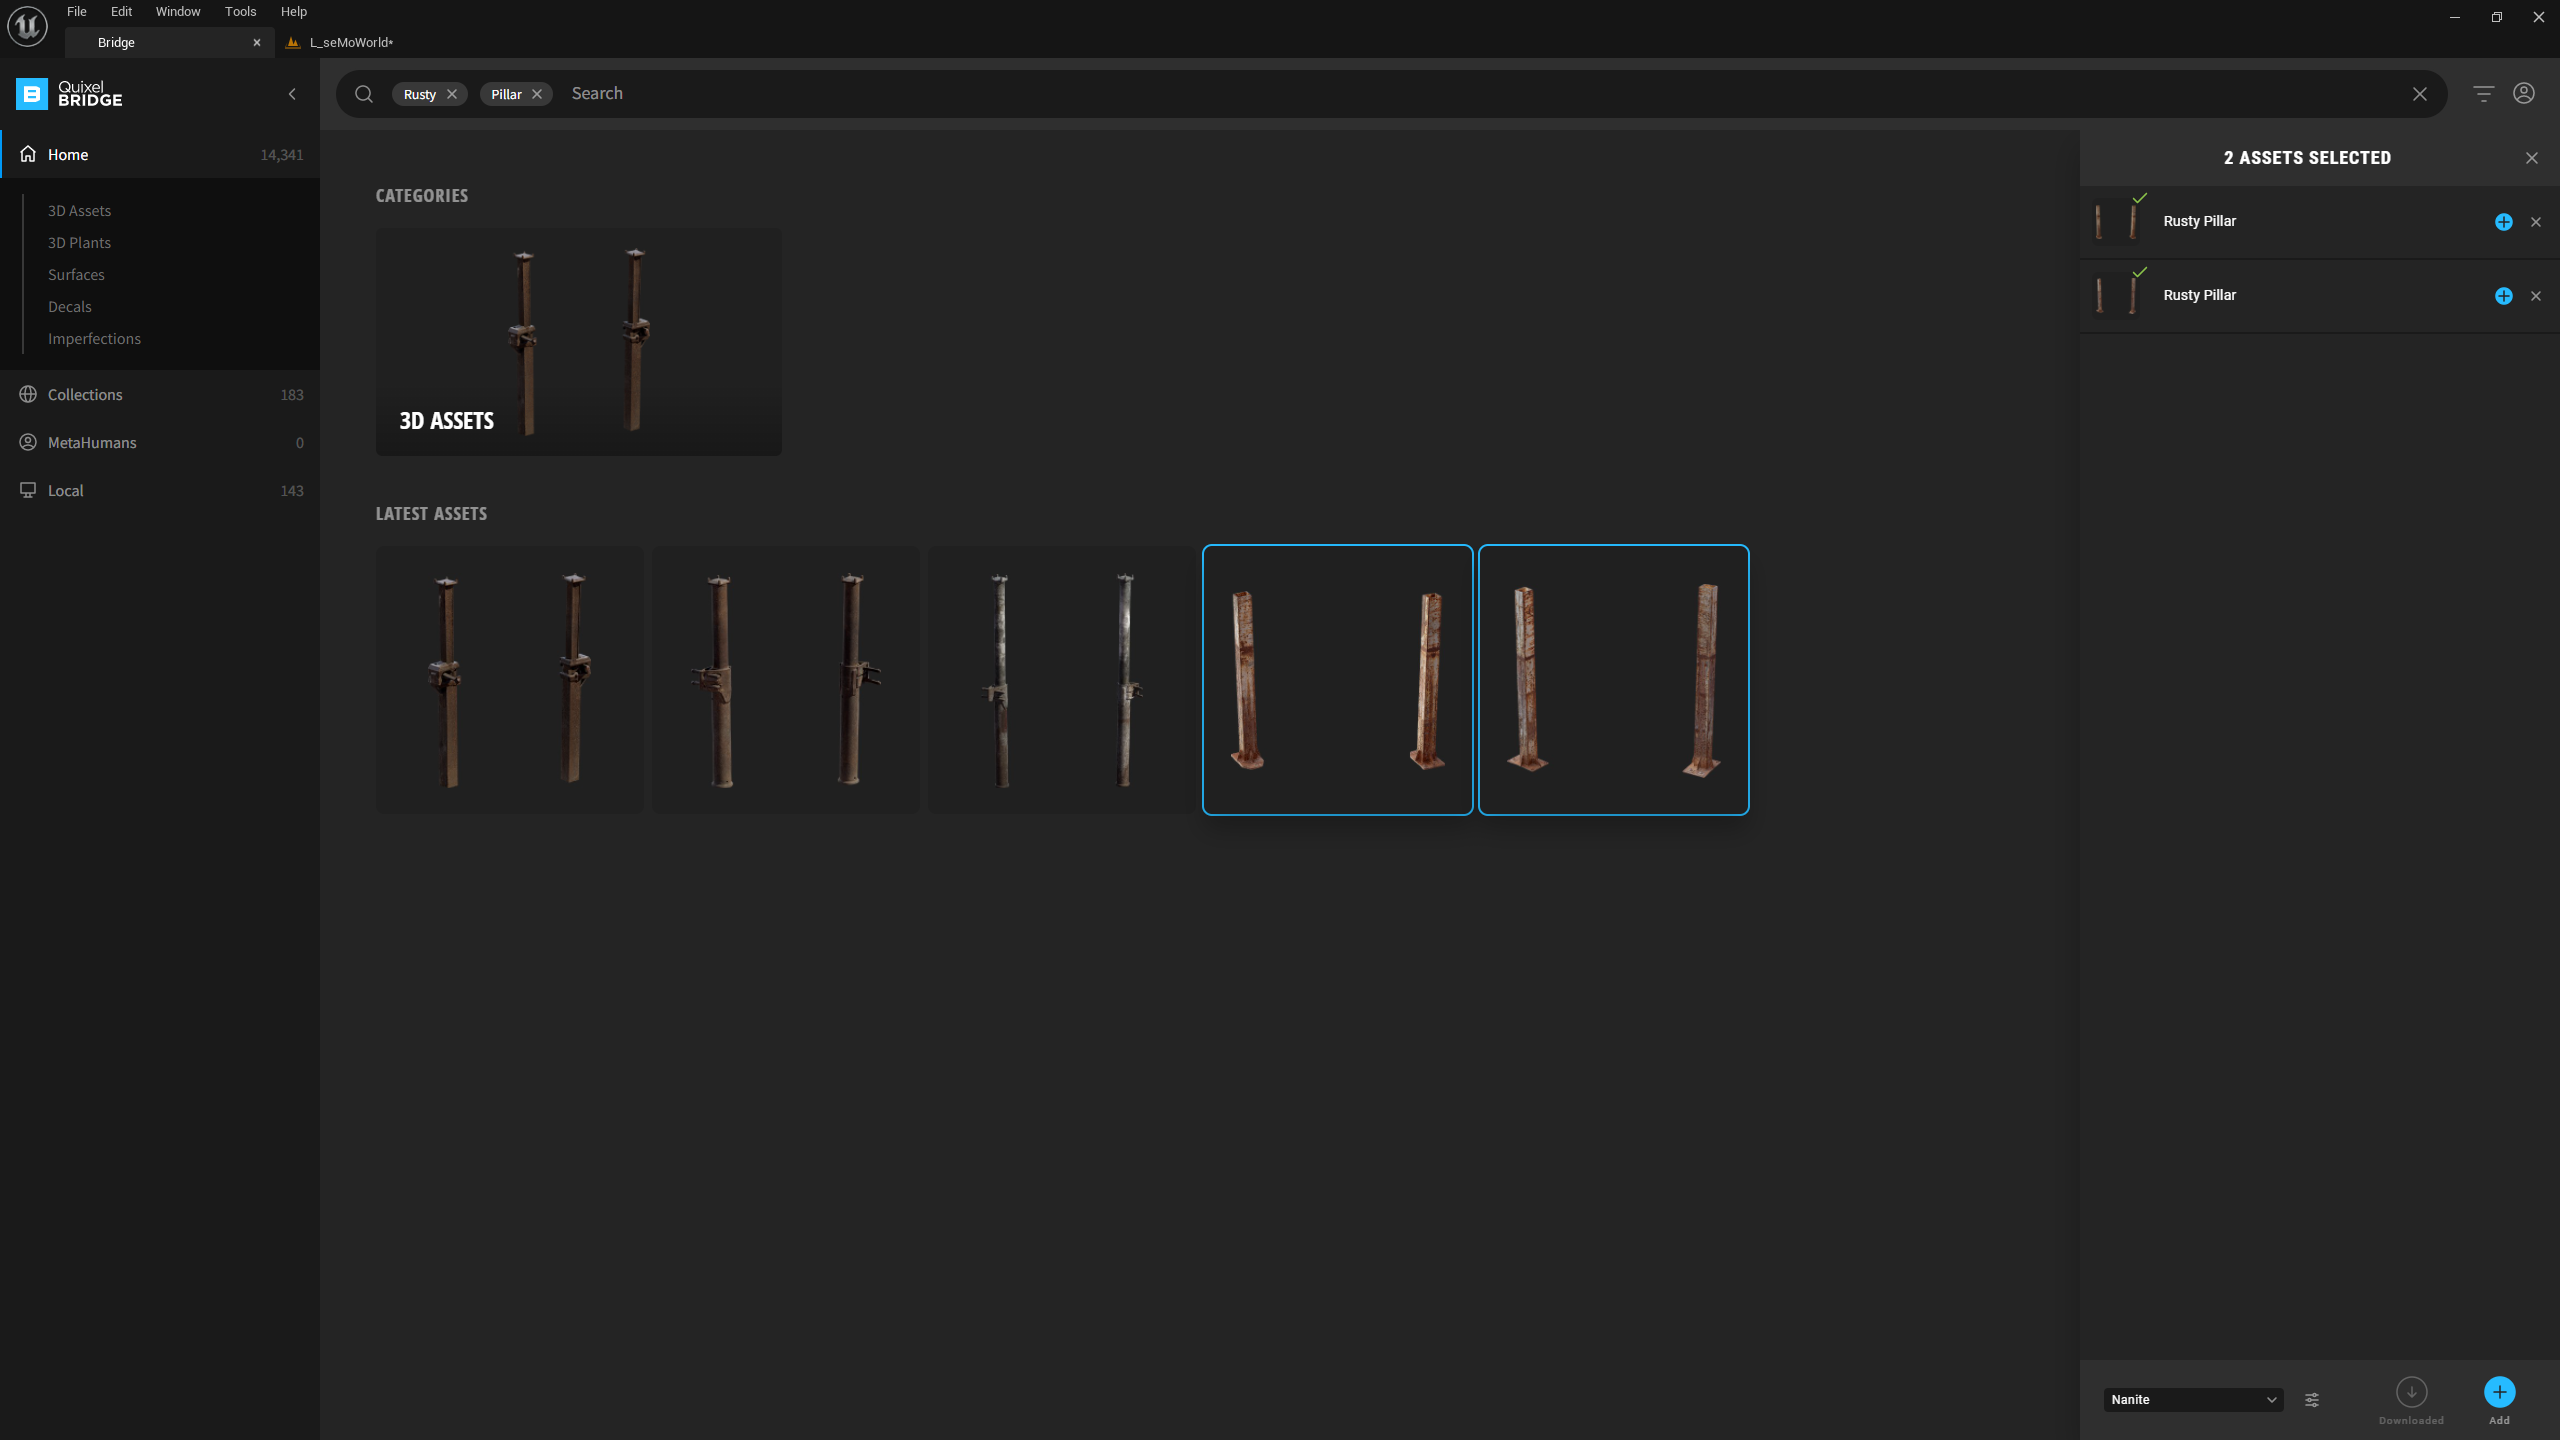Go to the Surfaces category
Screen dimensions: 2560x1440
point(76,275)
